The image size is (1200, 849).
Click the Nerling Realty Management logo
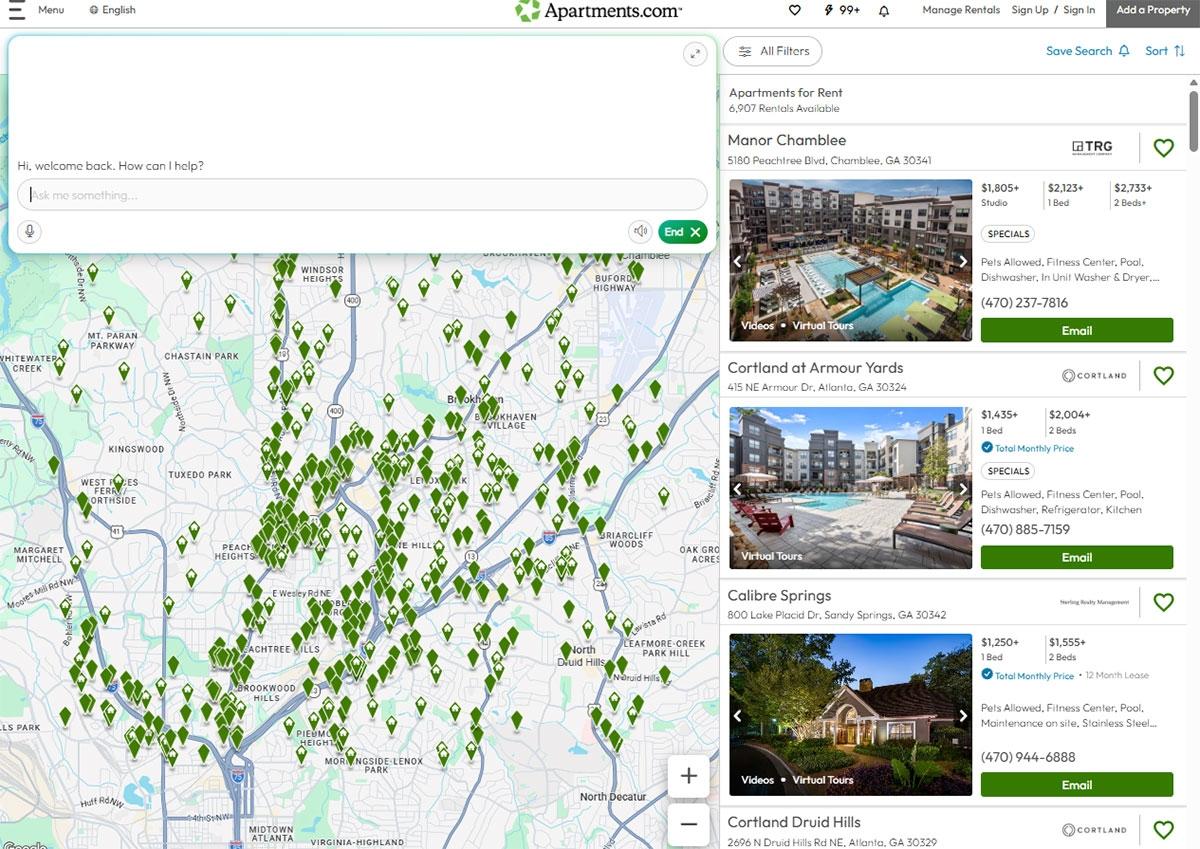1094,602
